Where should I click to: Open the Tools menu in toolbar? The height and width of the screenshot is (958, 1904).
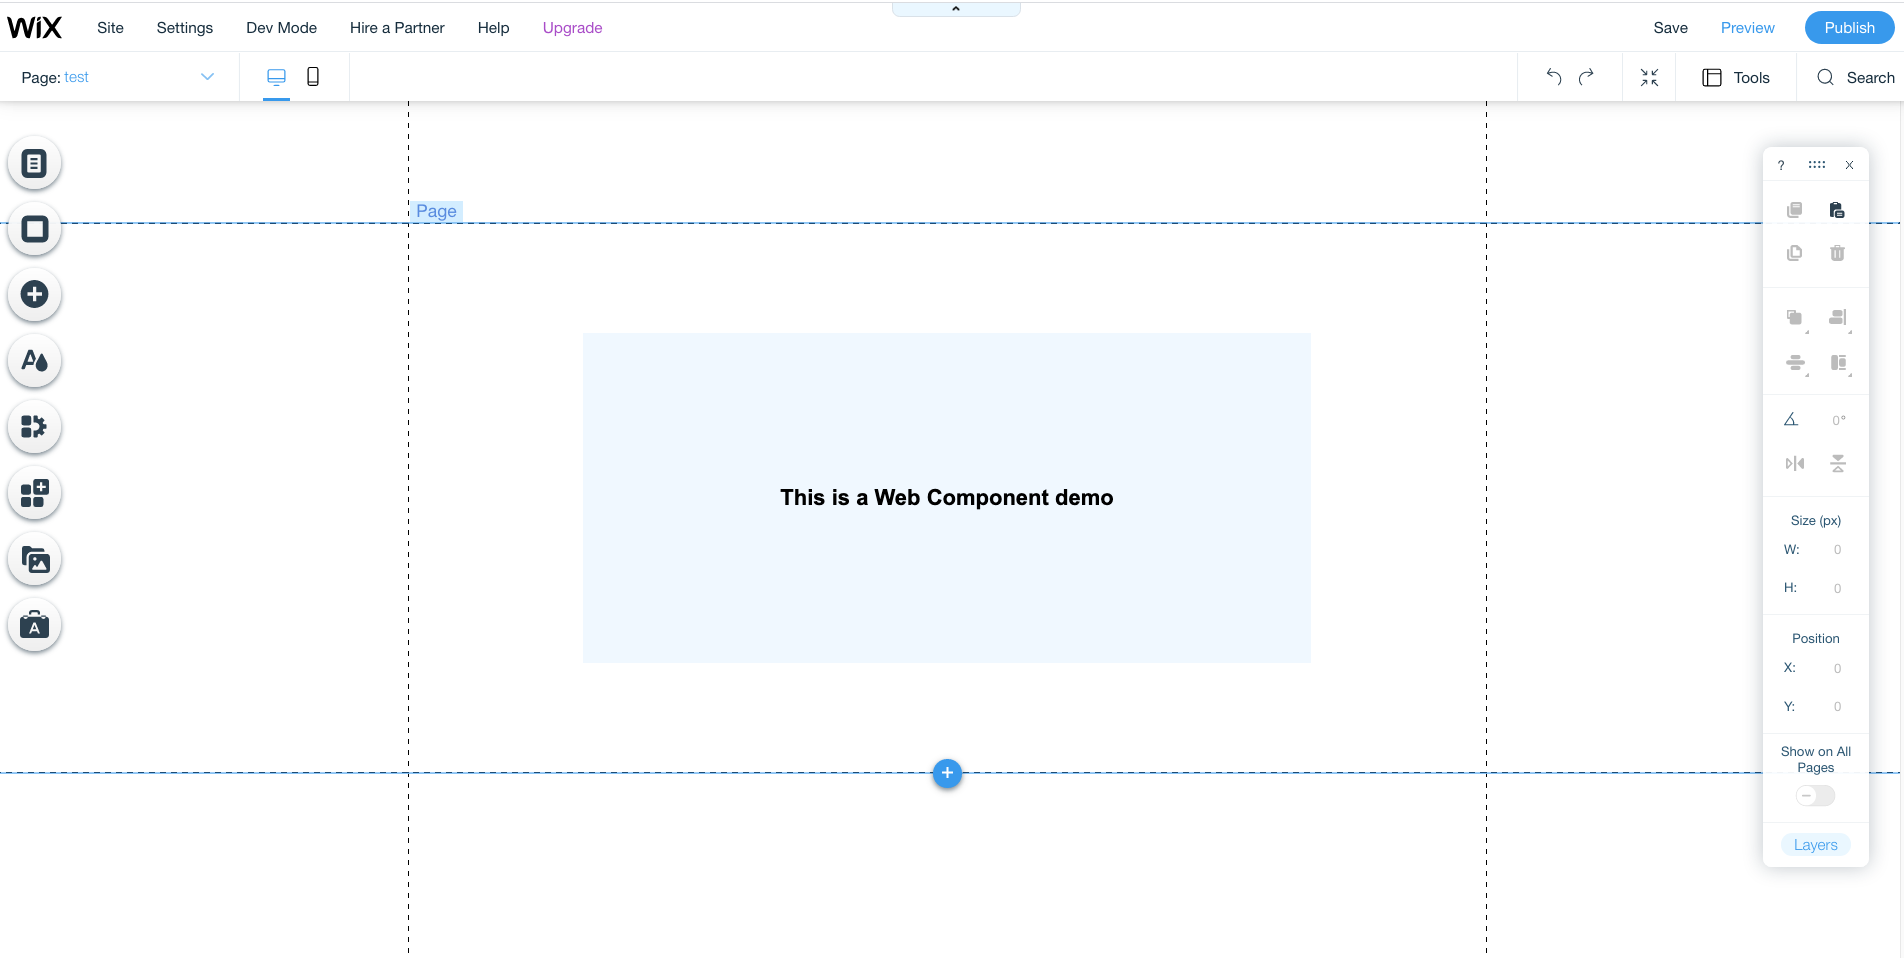tap(1736, 77)
